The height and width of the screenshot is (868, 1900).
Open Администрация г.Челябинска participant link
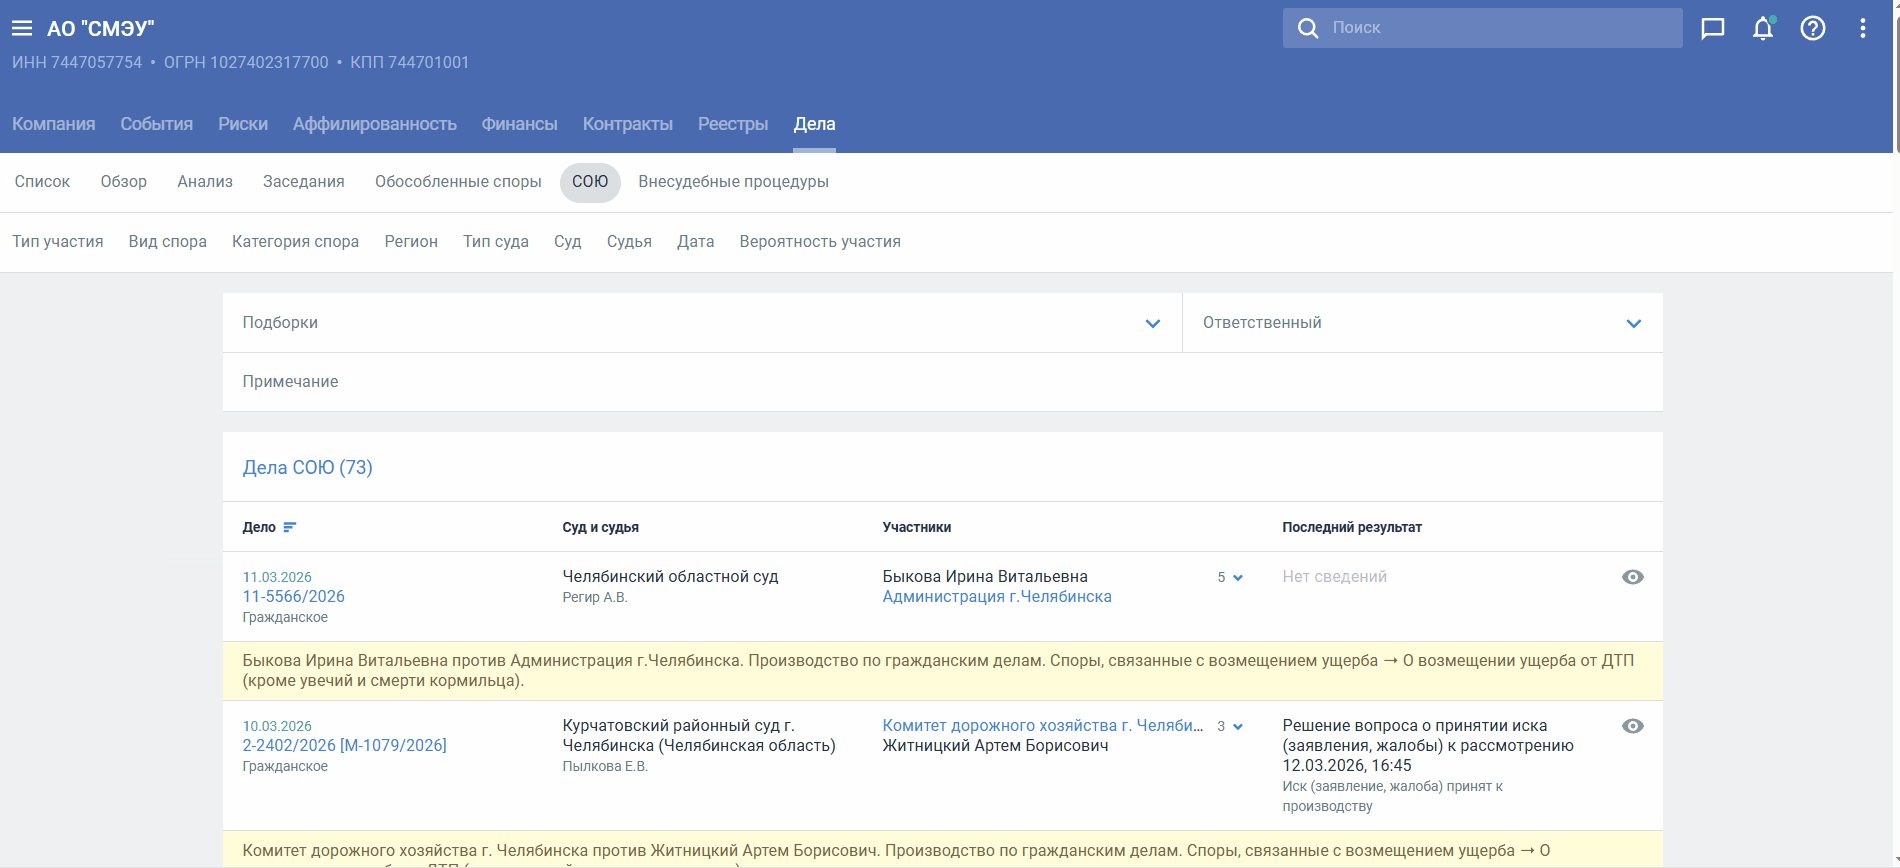pos(996,596)
